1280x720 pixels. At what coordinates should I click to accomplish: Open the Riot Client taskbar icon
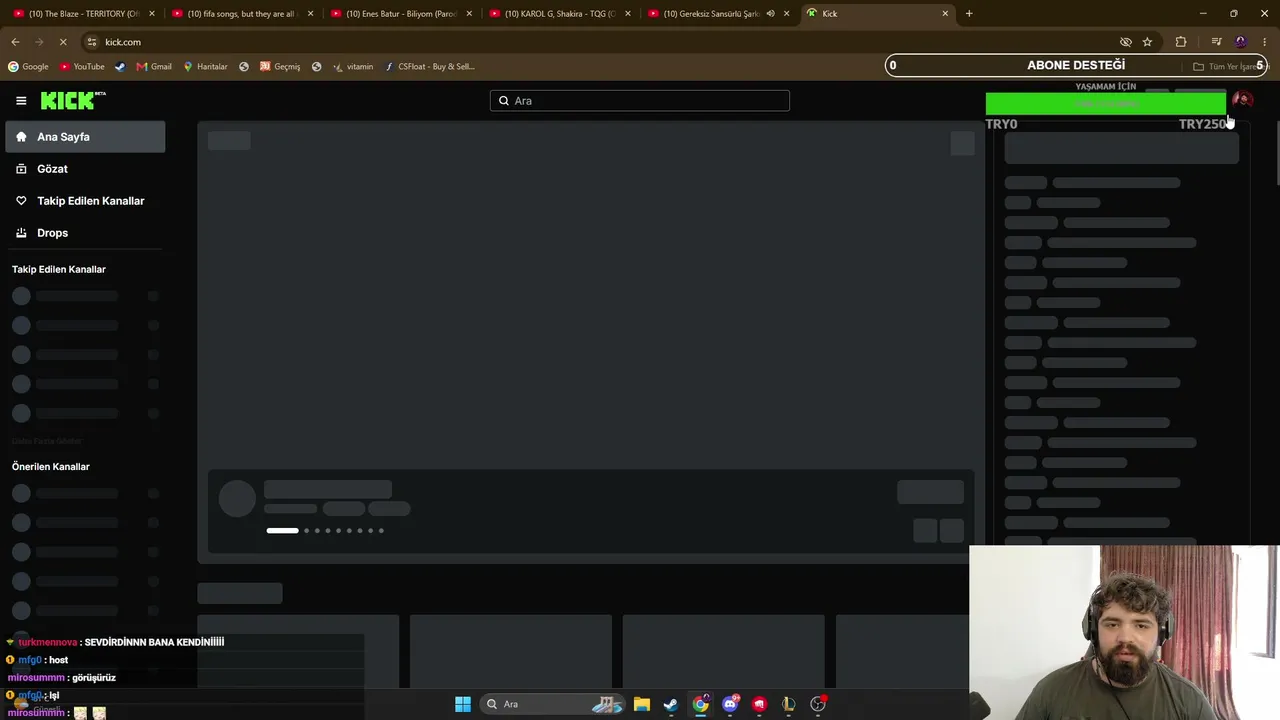coord(759,704)
